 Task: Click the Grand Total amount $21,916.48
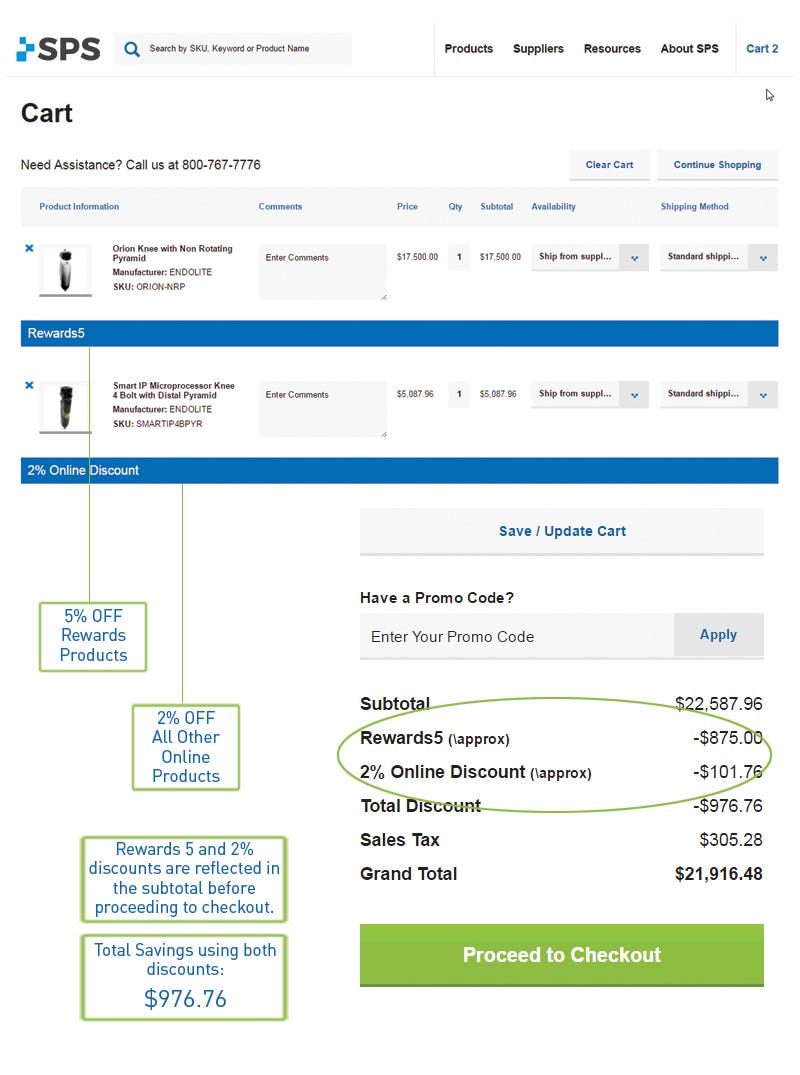718,874
